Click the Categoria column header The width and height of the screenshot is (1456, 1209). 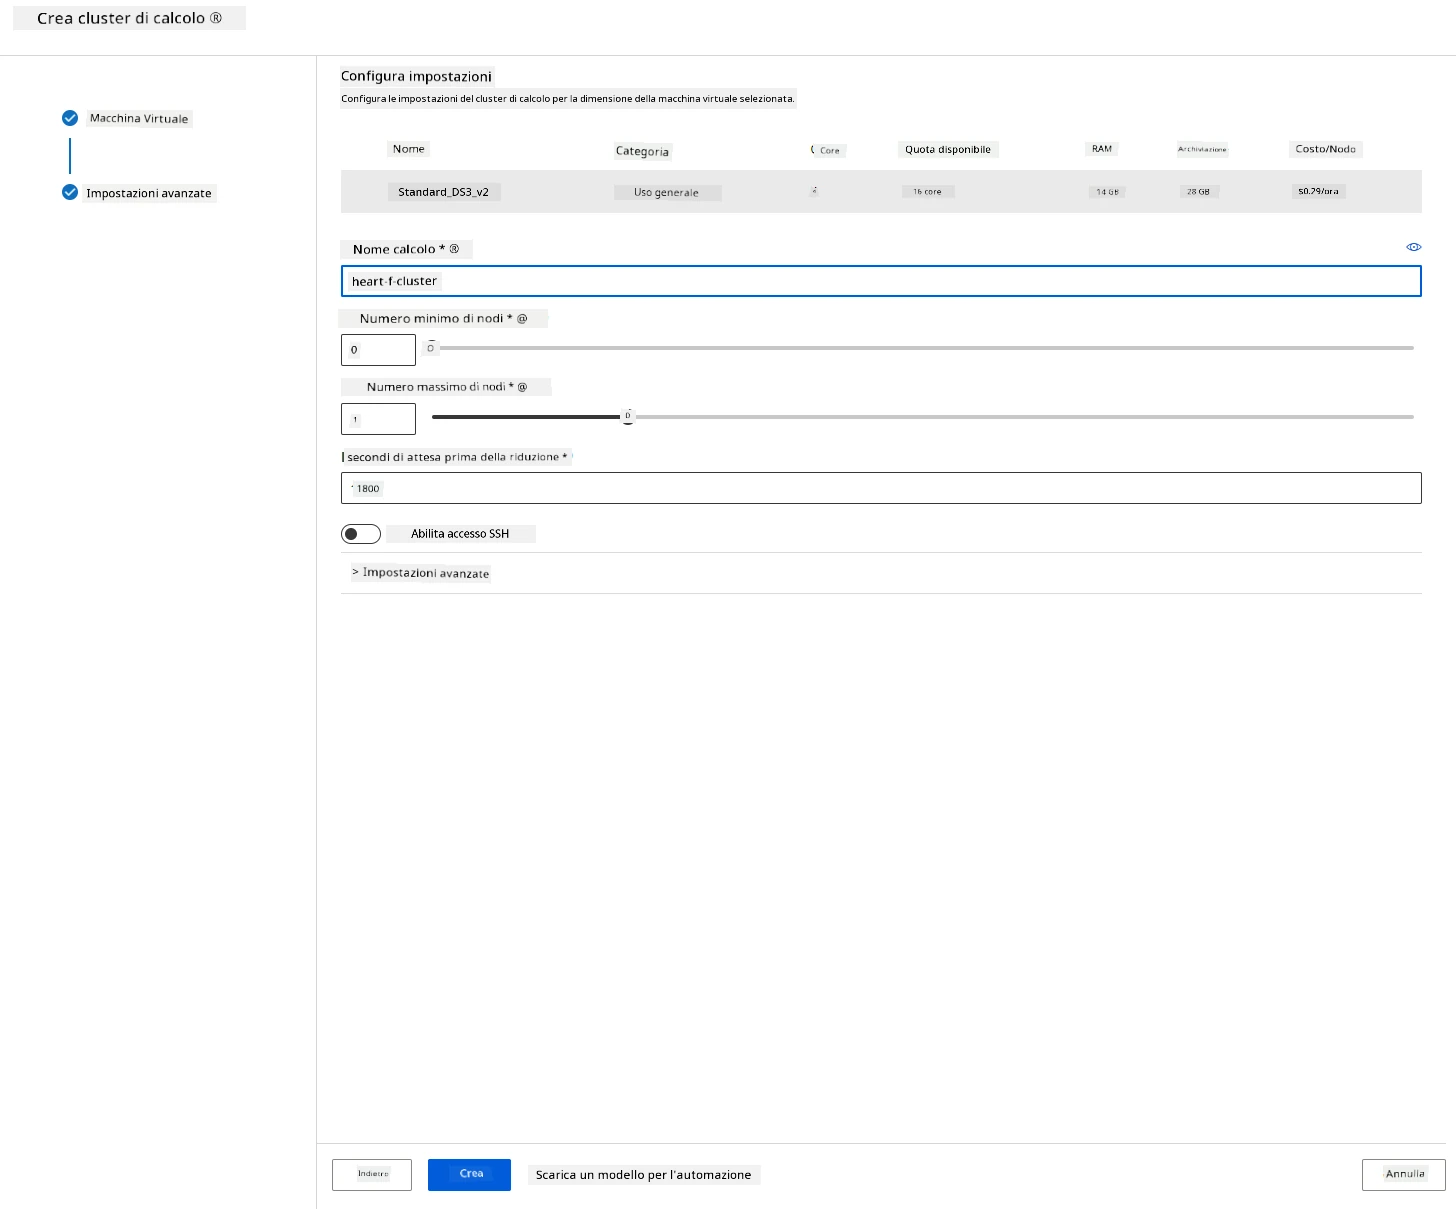click(642, 151)
